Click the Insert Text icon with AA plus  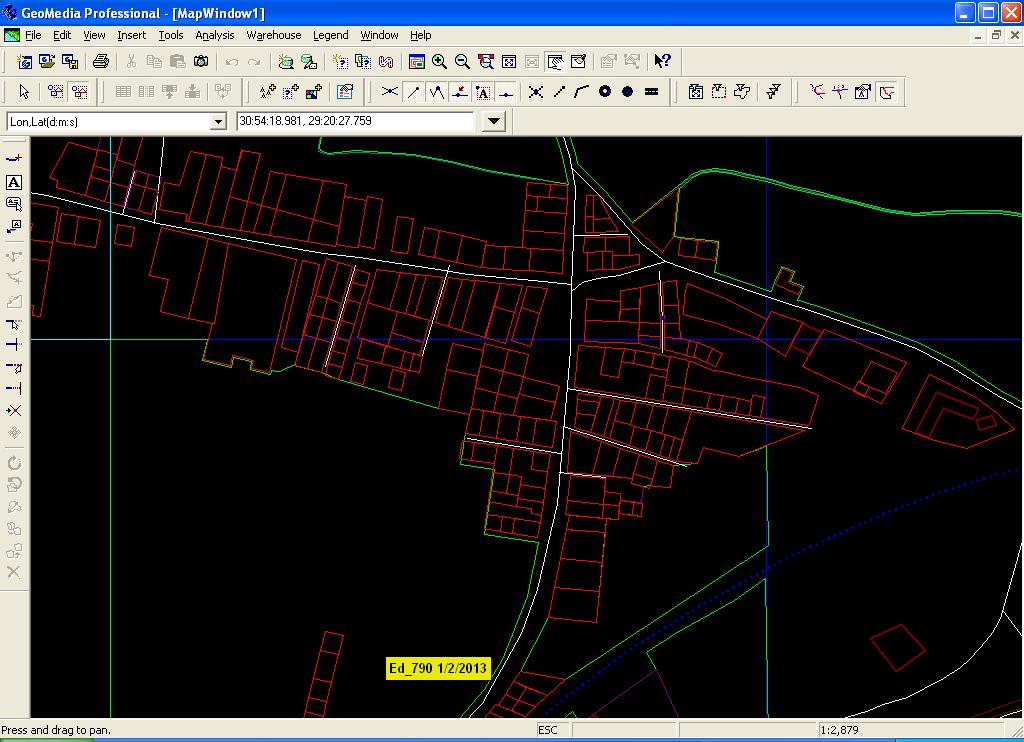(268, 92)
